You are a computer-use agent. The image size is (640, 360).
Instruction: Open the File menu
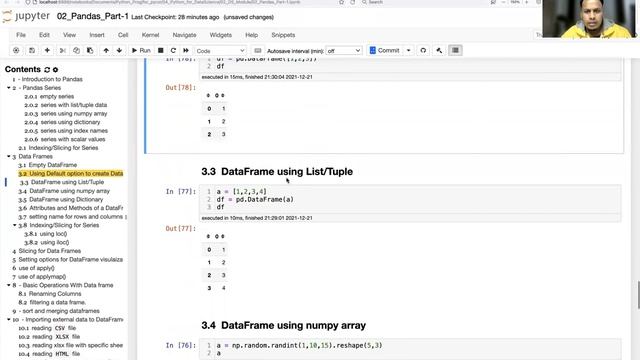(21, 35)
